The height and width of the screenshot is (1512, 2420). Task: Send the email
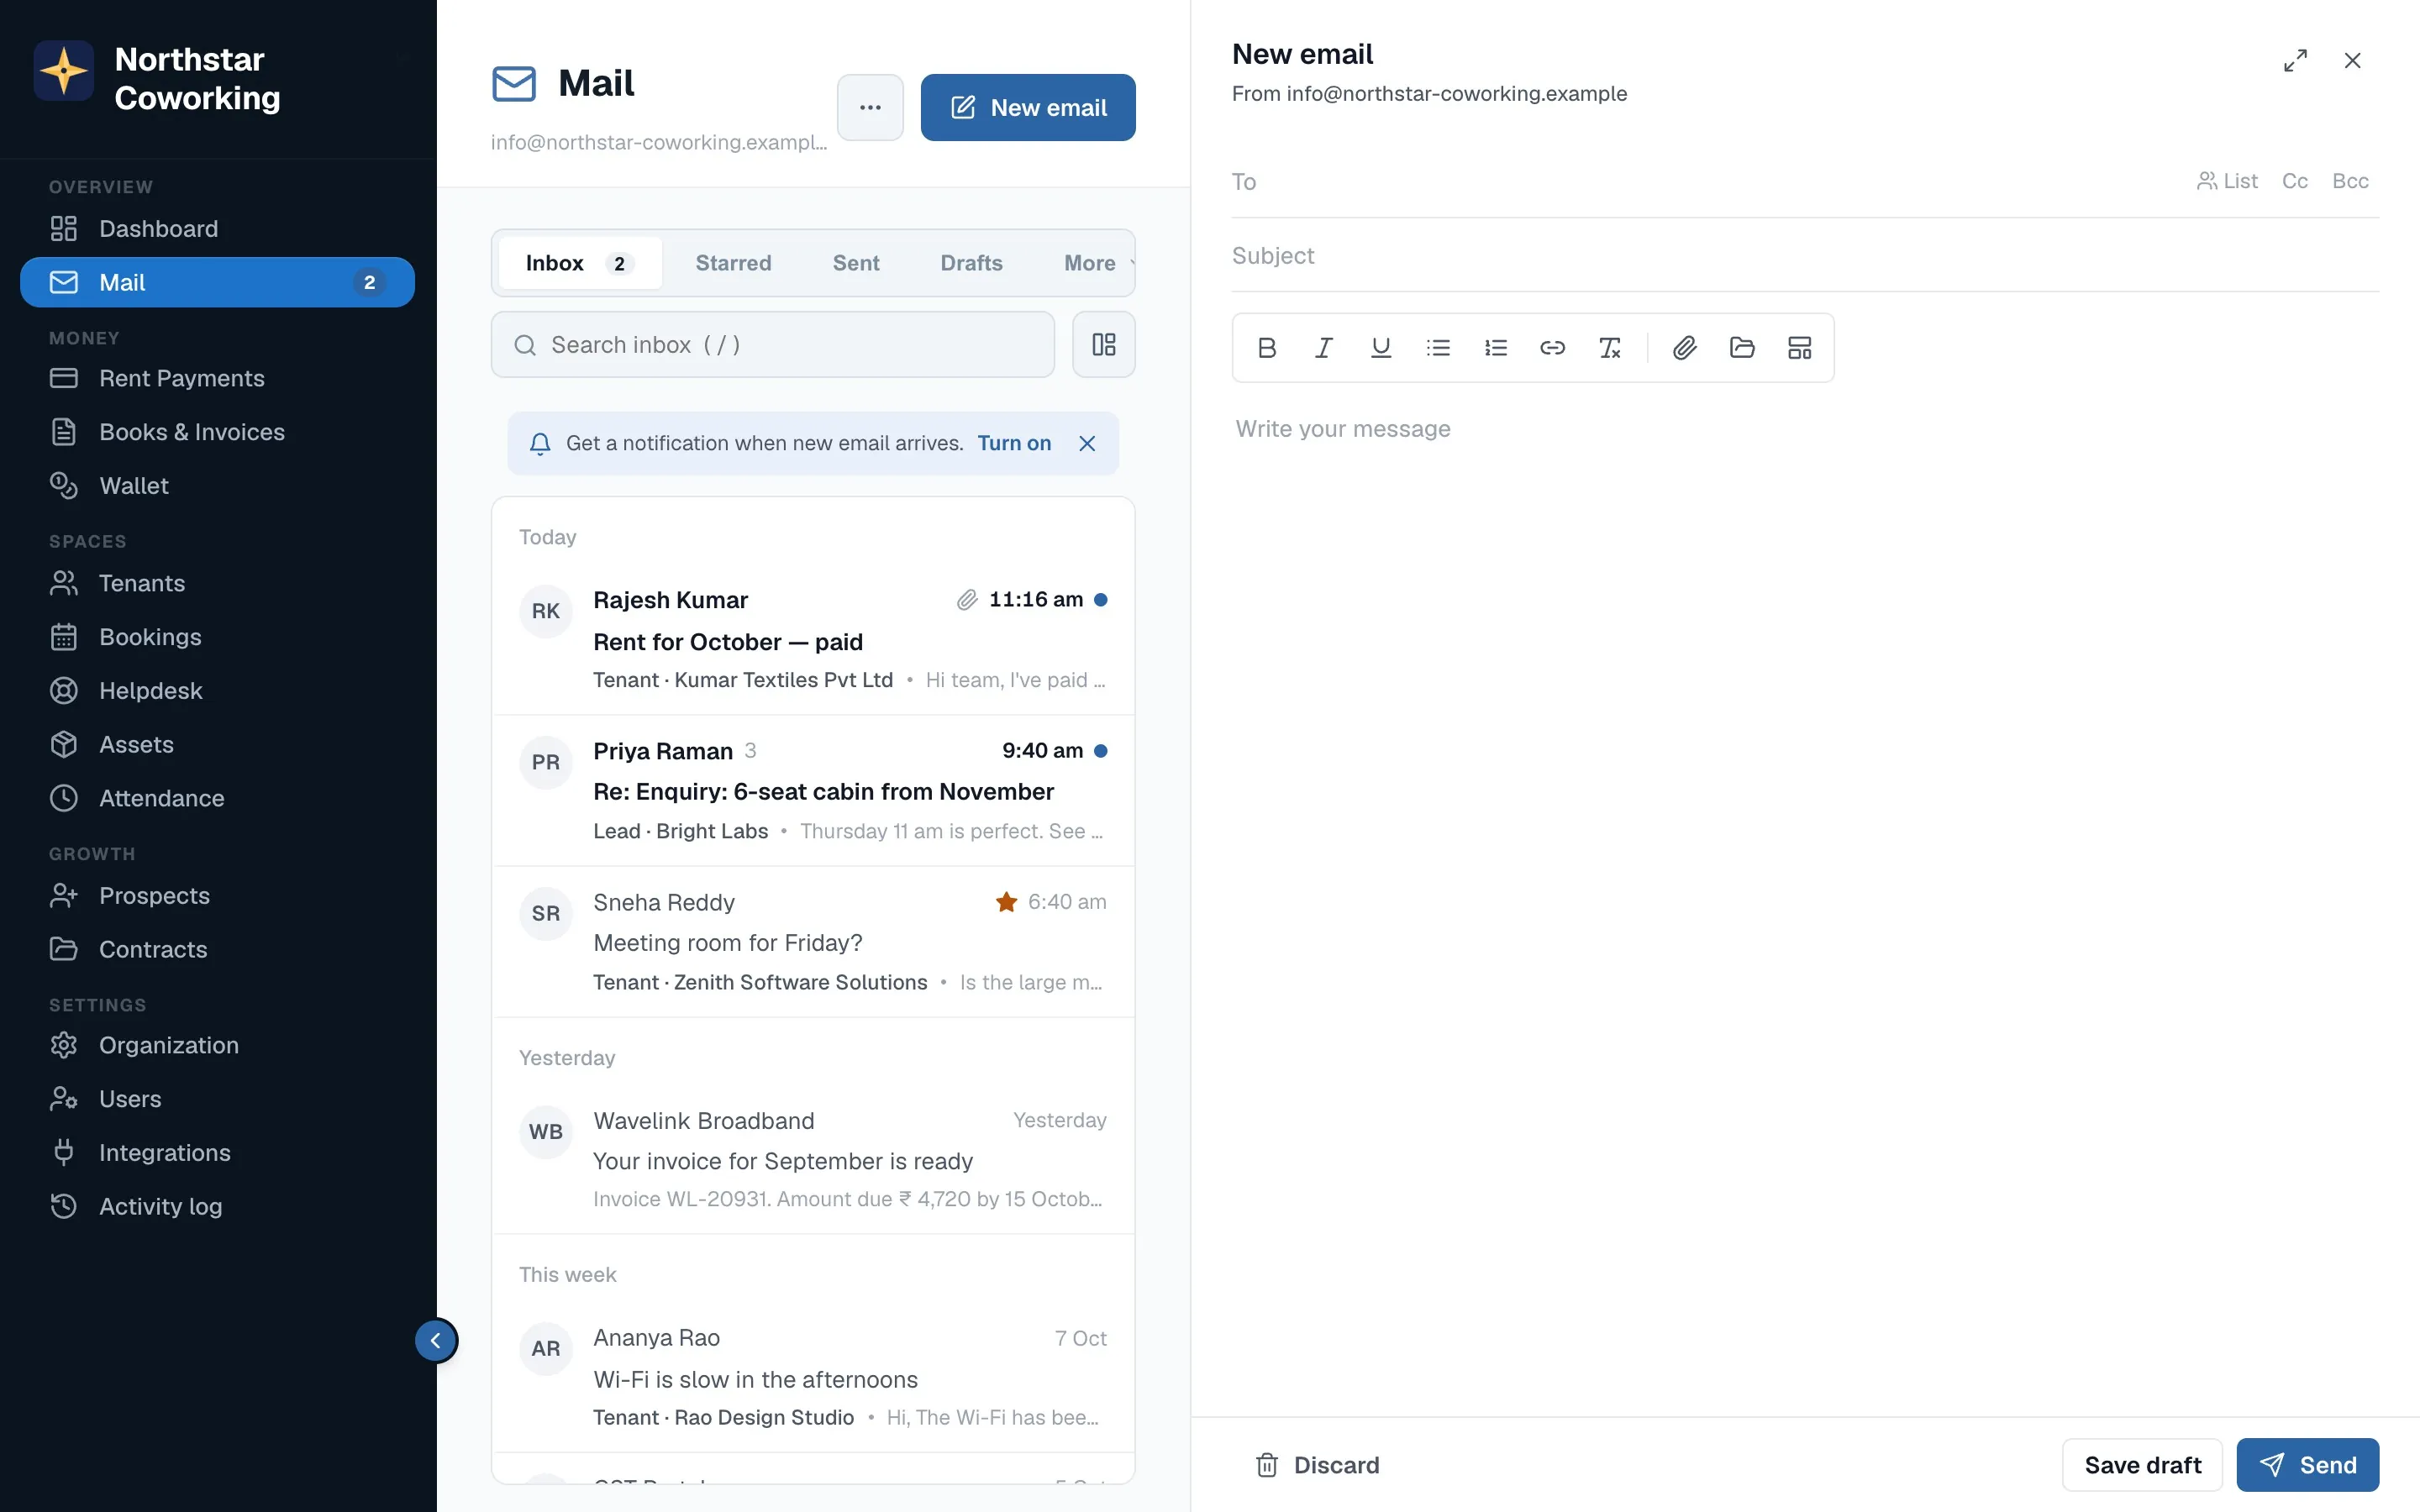pyautogui.click(x=2307, y=1465)
